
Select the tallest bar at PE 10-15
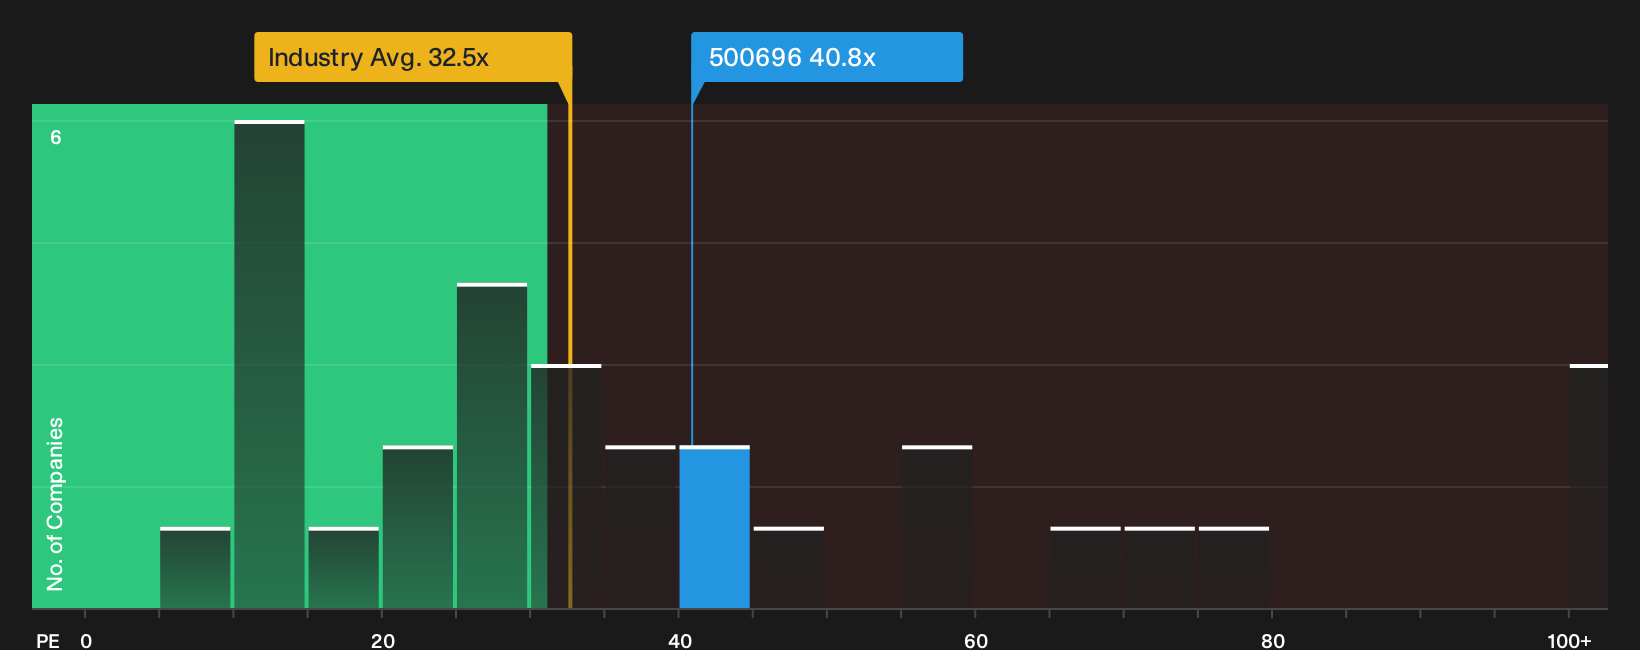(x=269, y=364)
